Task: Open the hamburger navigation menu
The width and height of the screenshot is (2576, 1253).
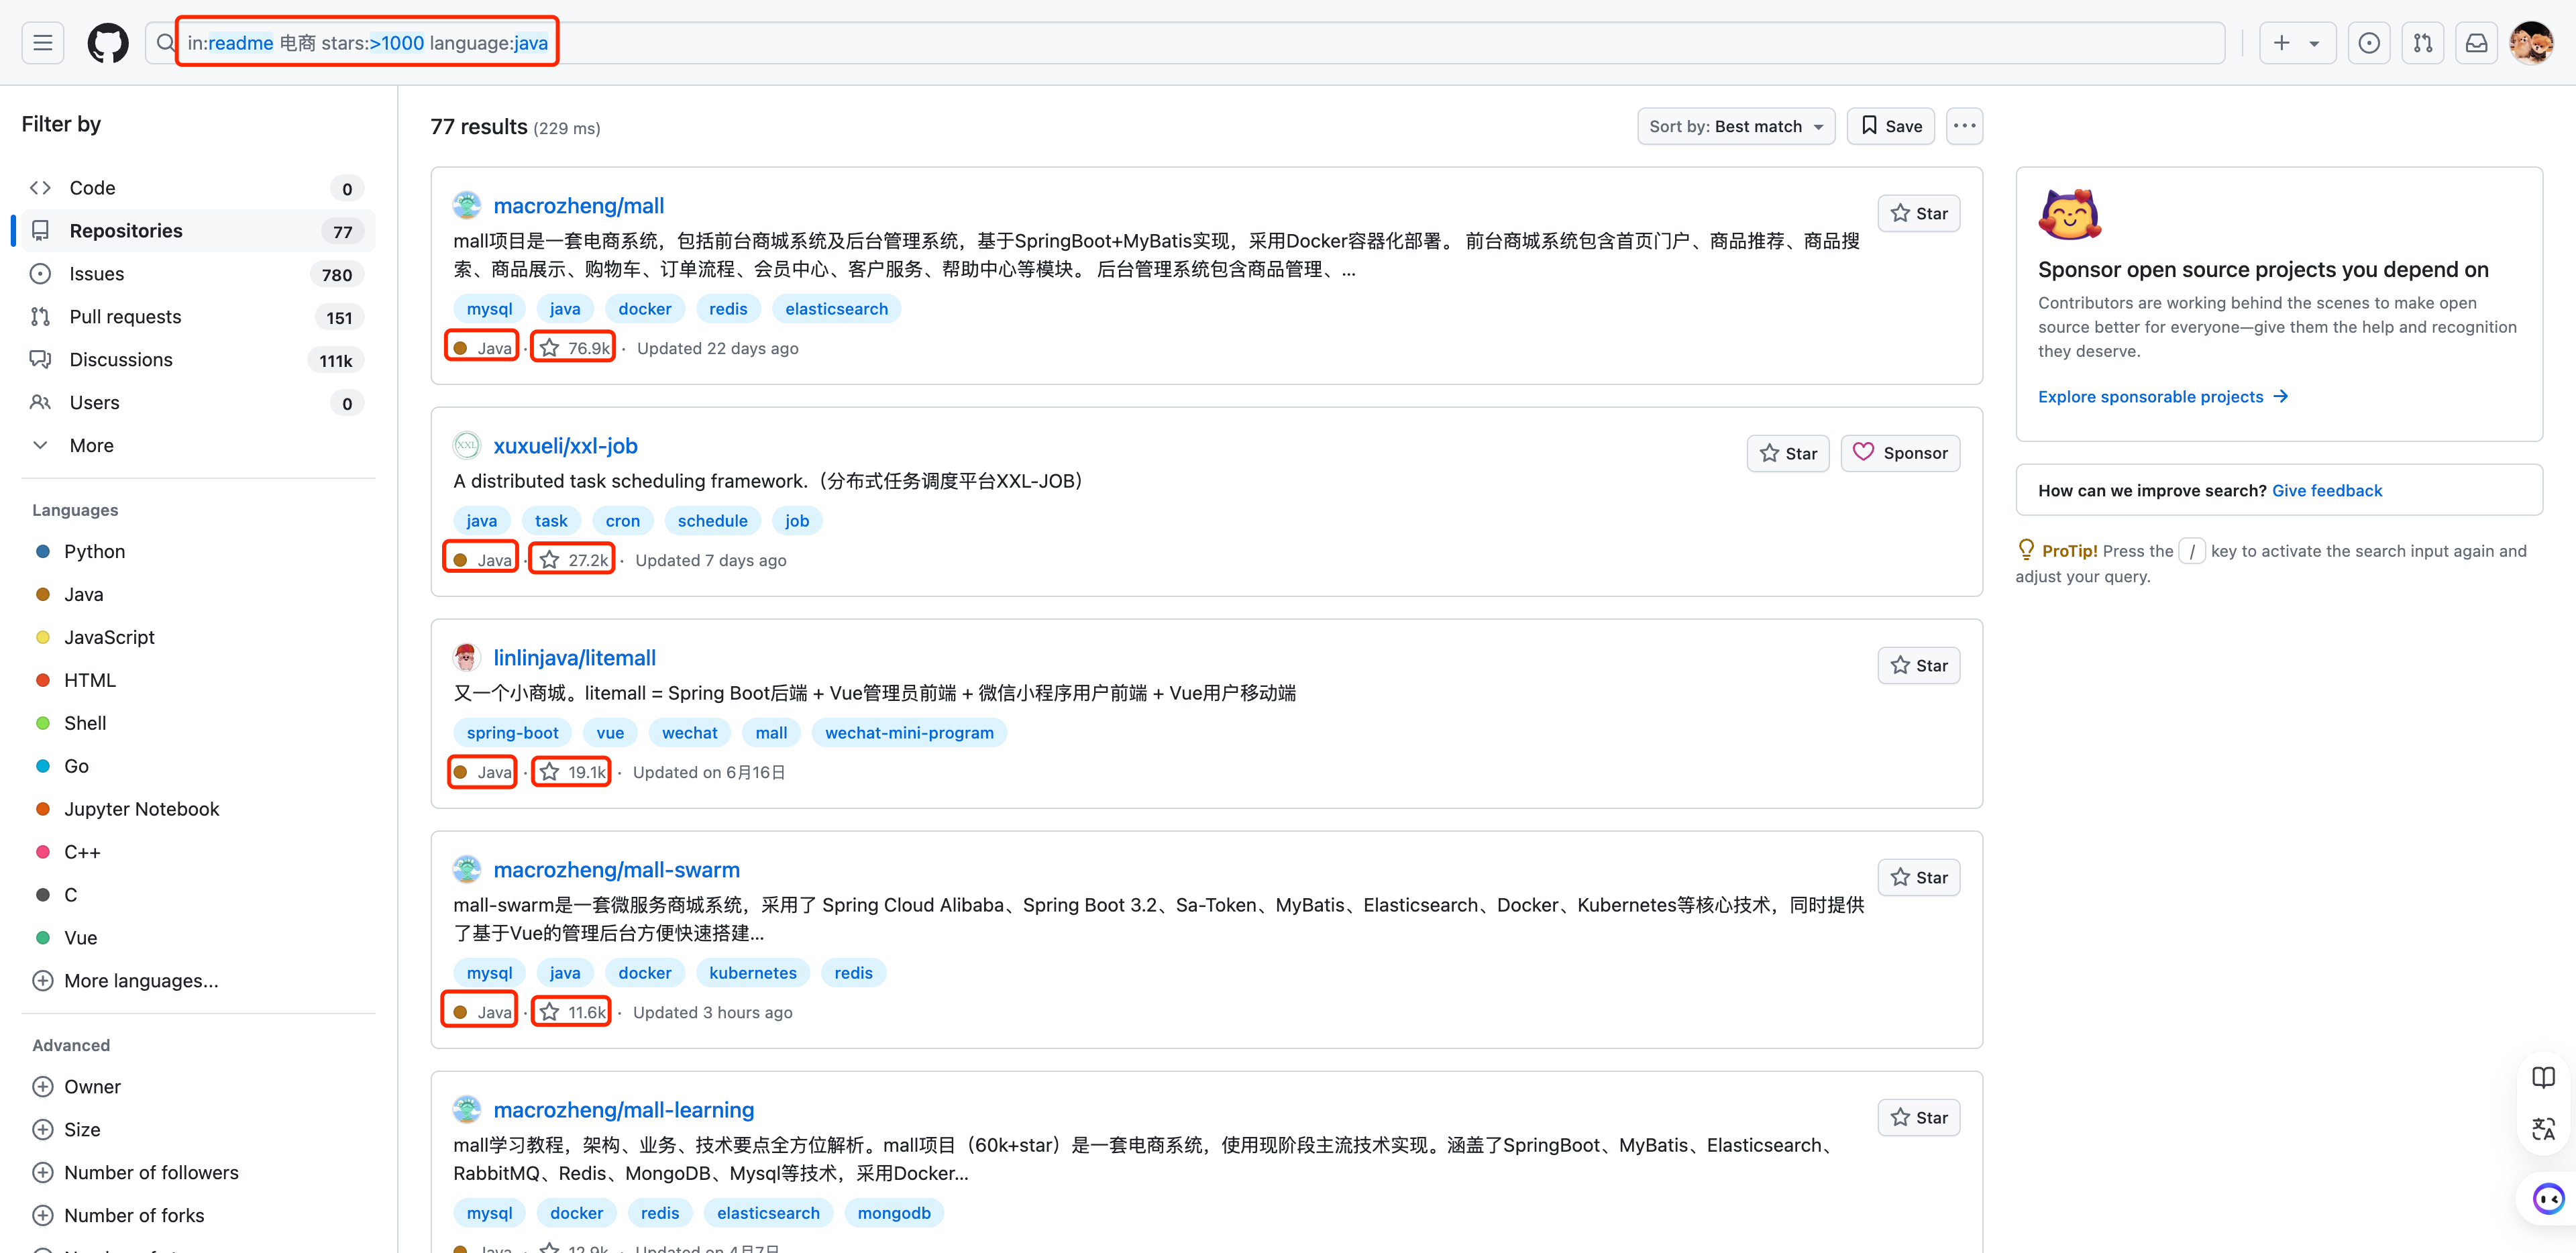Action: (x=43, y=43)
